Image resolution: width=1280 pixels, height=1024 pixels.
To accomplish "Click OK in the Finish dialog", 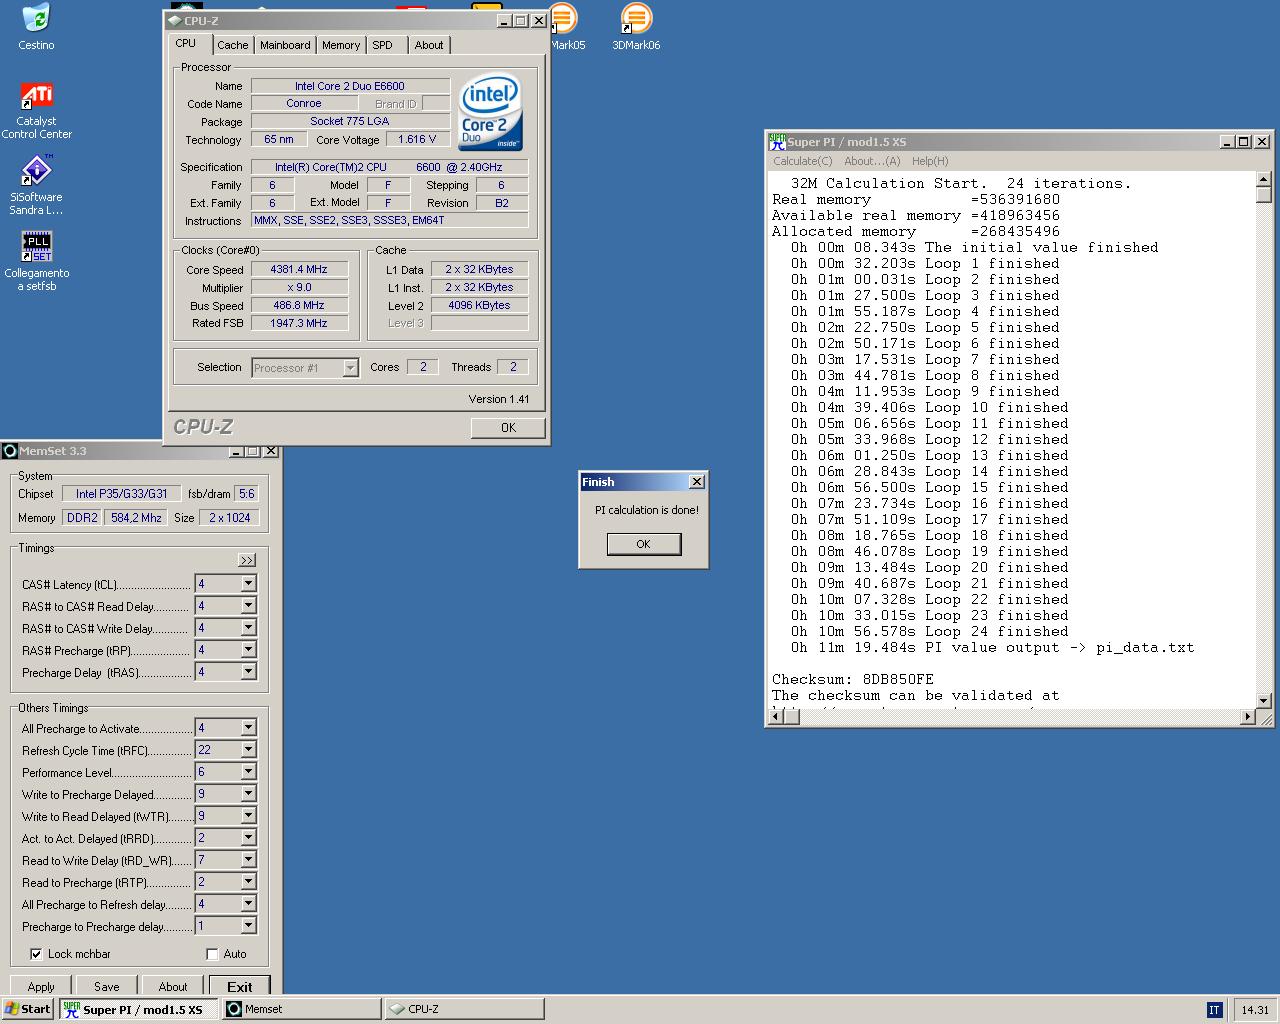I will 643,544.
